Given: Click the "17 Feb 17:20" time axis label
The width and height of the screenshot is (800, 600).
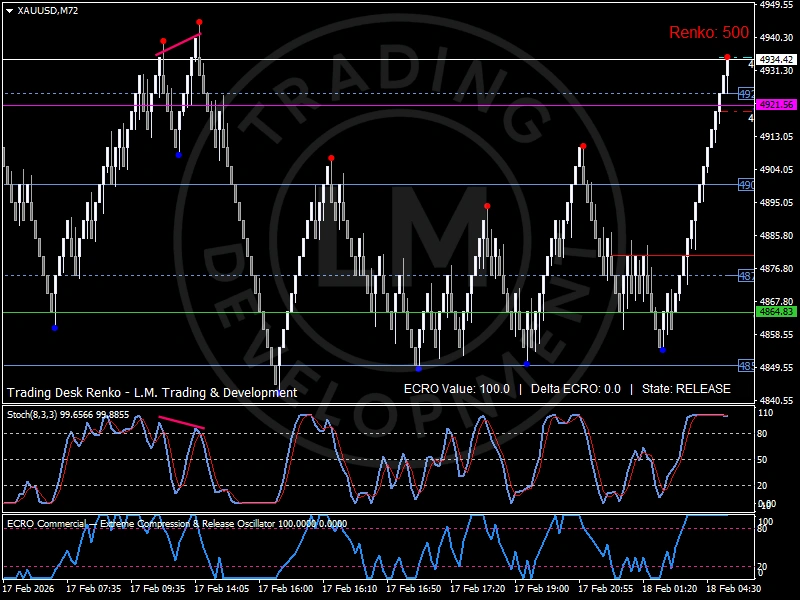Looking at the screenshot, I should pyautogui.click(x=478, y=588).
